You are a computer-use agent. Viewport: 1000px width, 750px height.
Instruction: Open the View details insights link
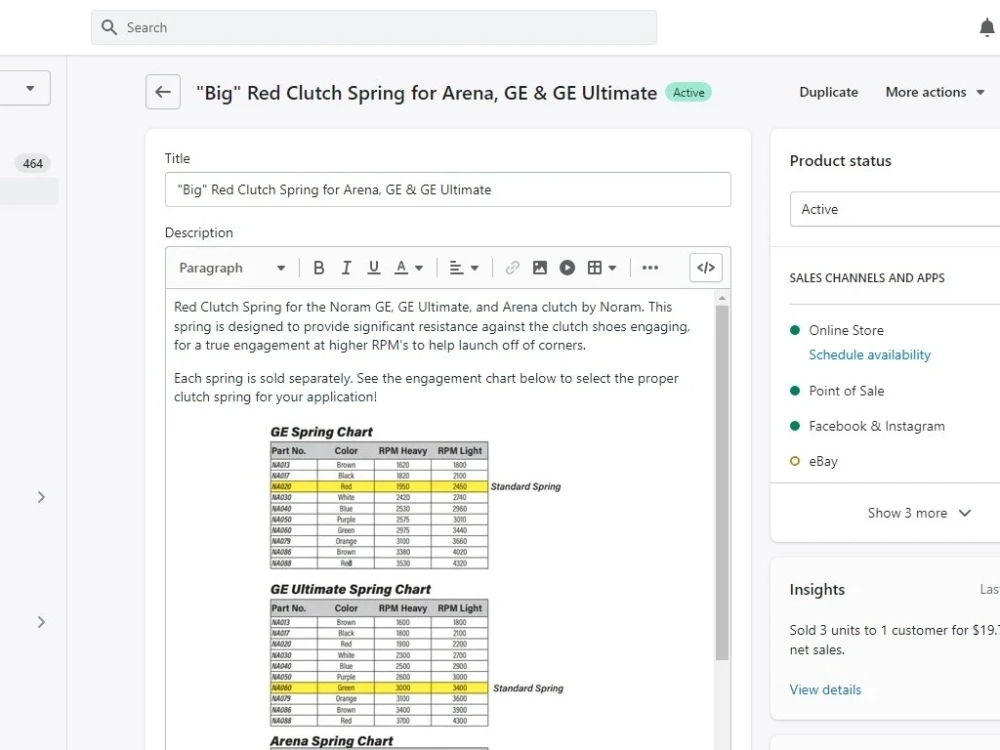[x=825, y=689]
